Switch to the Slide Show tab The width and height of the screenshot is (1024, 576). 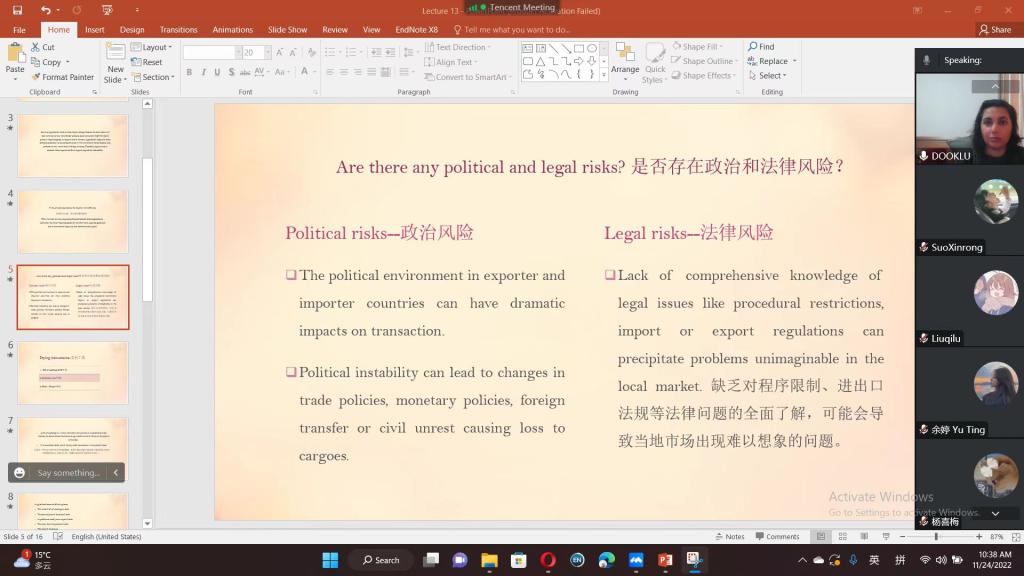pos(288,30)
